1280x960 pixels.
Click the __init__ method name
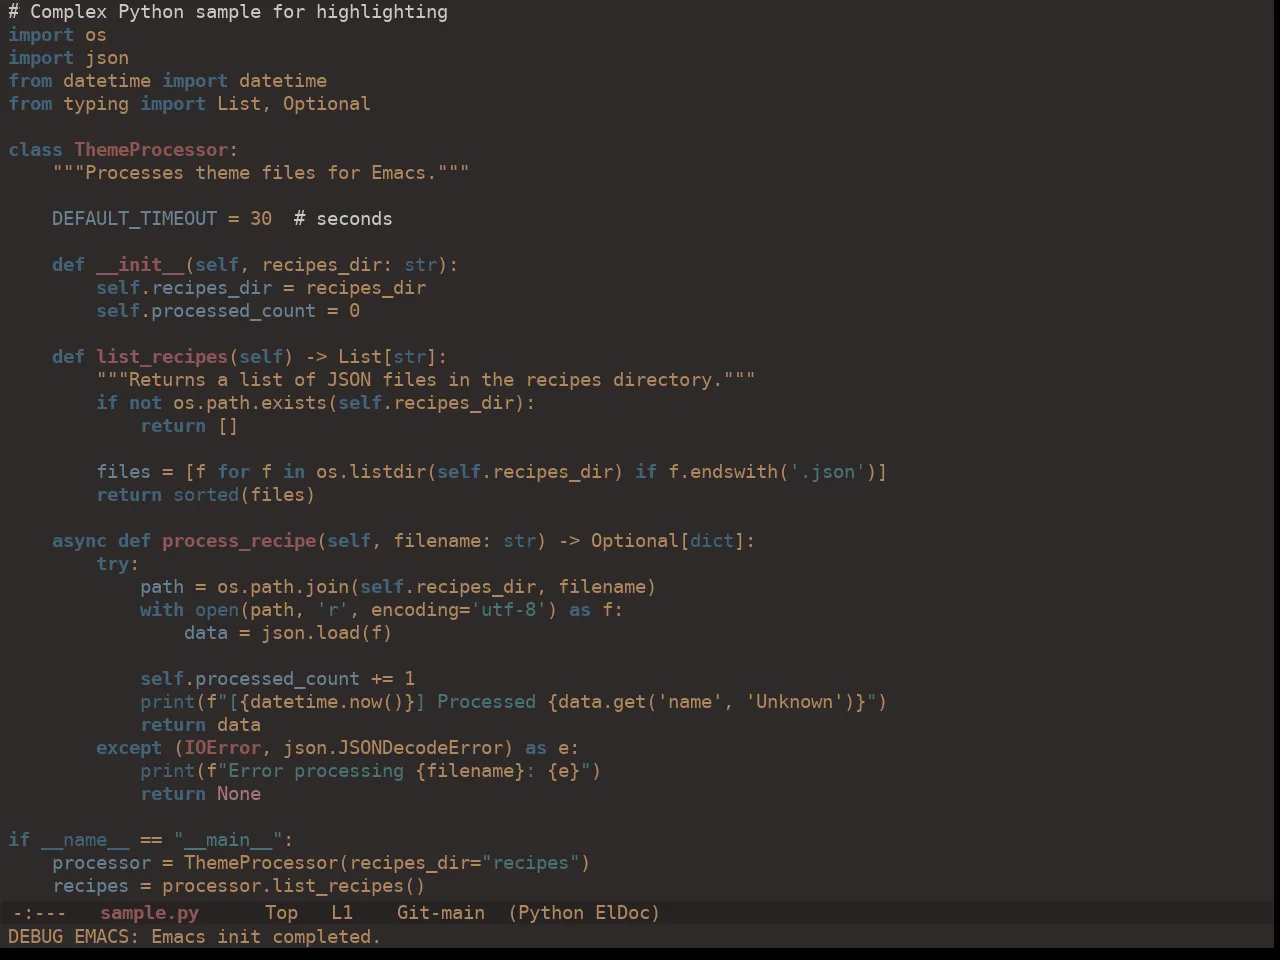point(140,265)
